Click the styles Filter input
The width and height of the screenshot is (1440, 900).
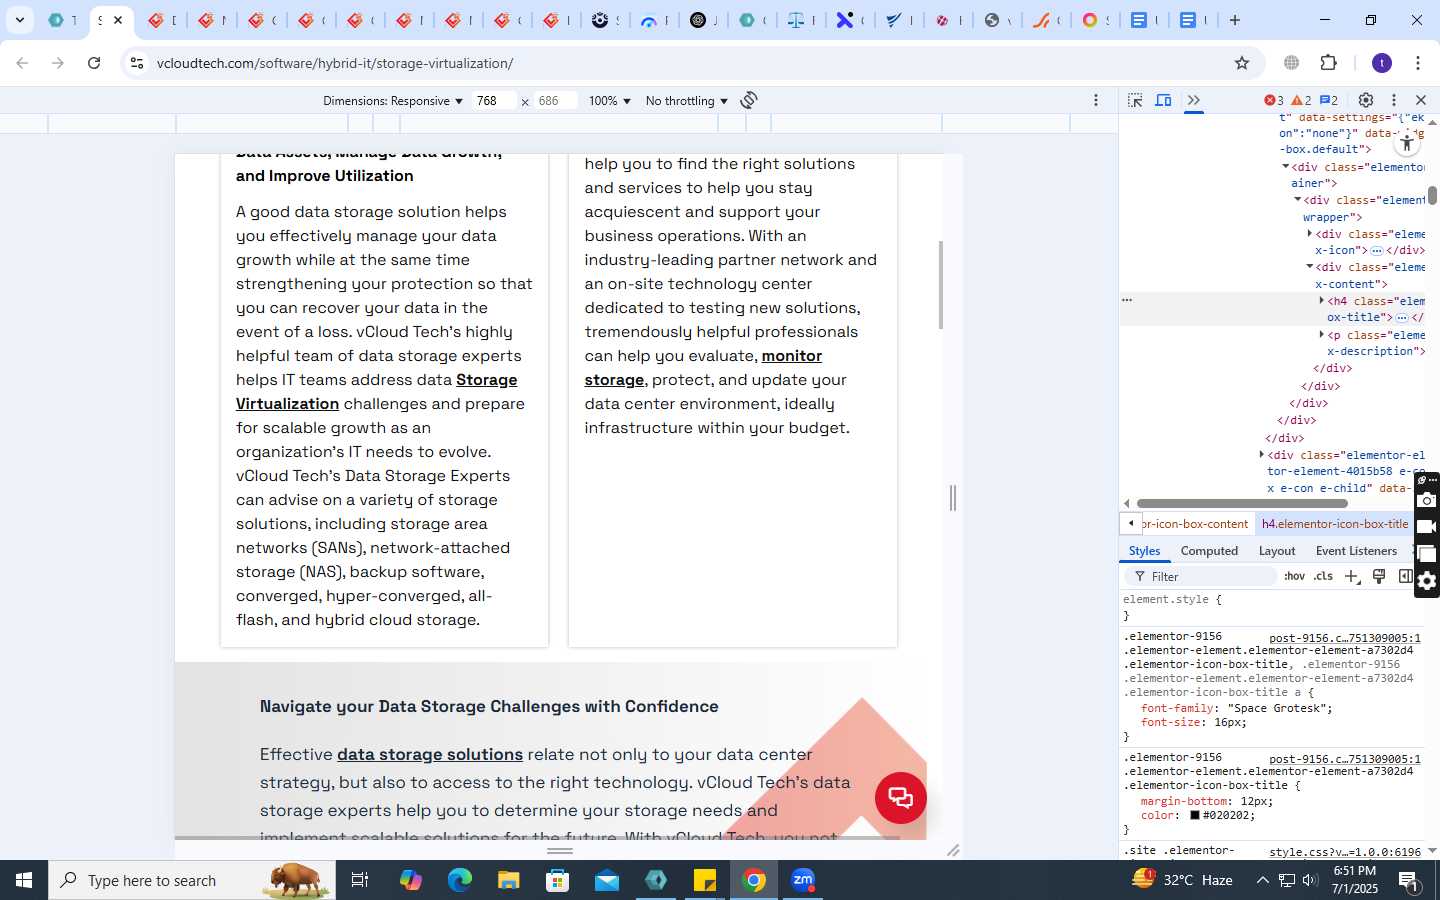coord(1203,577)
